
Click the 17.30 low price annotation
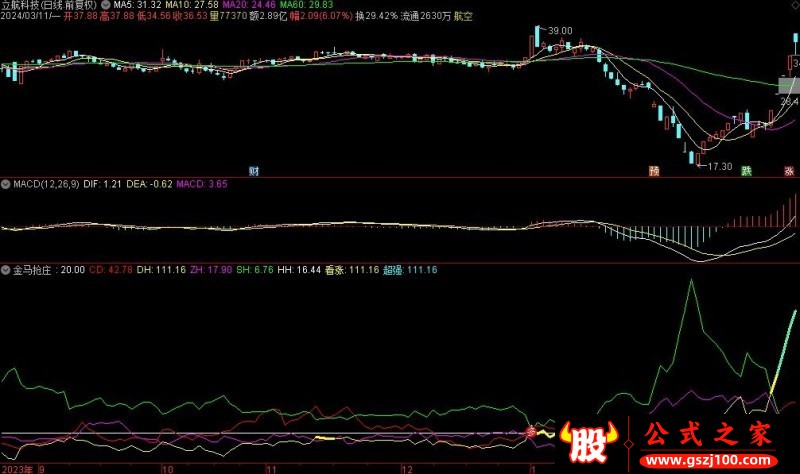click(x=720, y=166)
